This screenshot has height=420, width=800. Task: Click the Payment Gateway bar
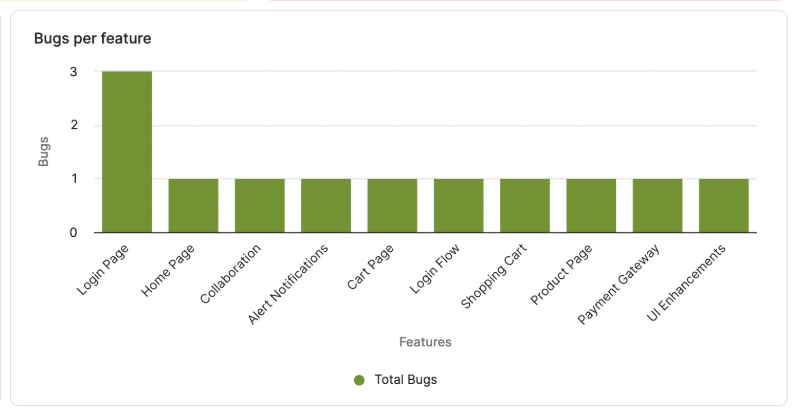coord(657,206)
